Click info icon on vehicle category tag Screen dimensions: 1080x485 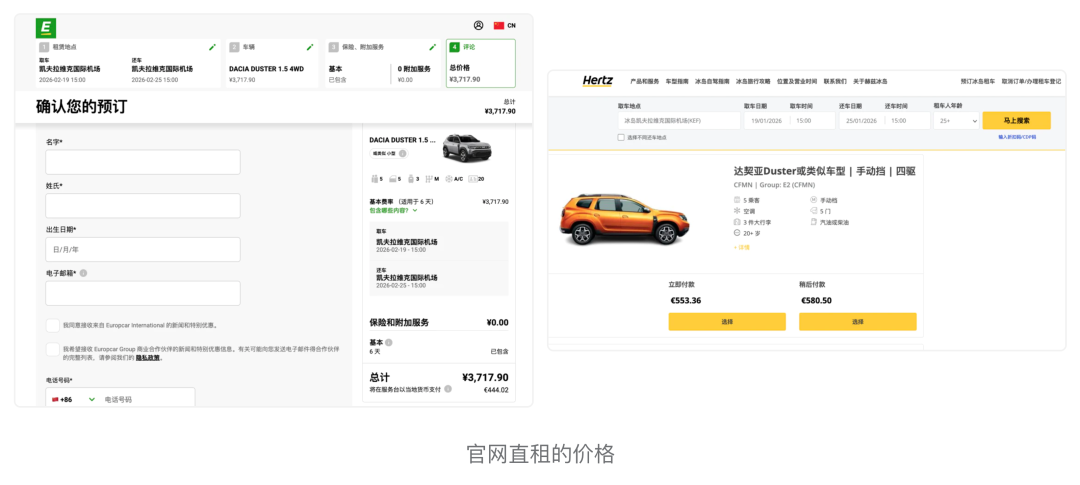403,154
